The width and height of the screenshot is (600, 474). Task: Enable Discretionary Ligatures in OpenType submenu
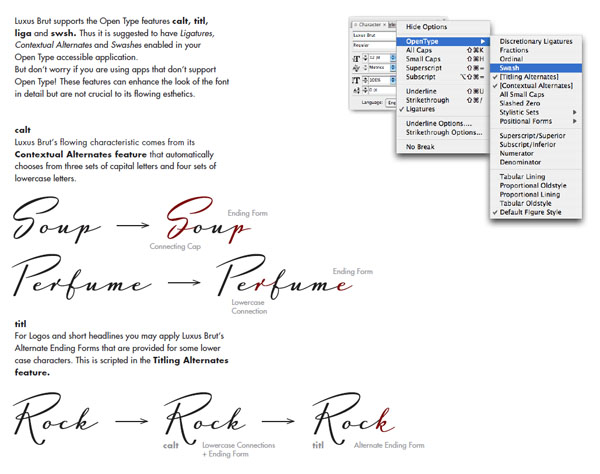tap(536, 41)
